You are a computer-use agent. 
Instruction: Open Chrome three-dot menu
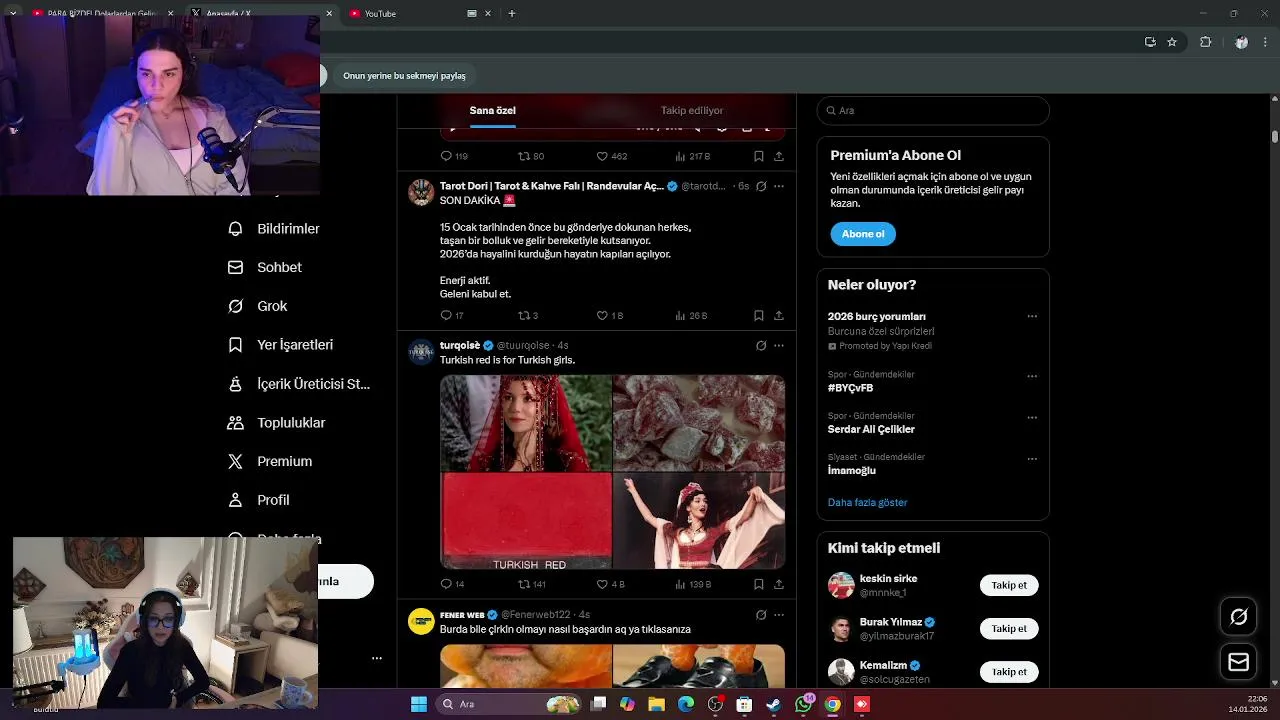[x=1267, y=42]
